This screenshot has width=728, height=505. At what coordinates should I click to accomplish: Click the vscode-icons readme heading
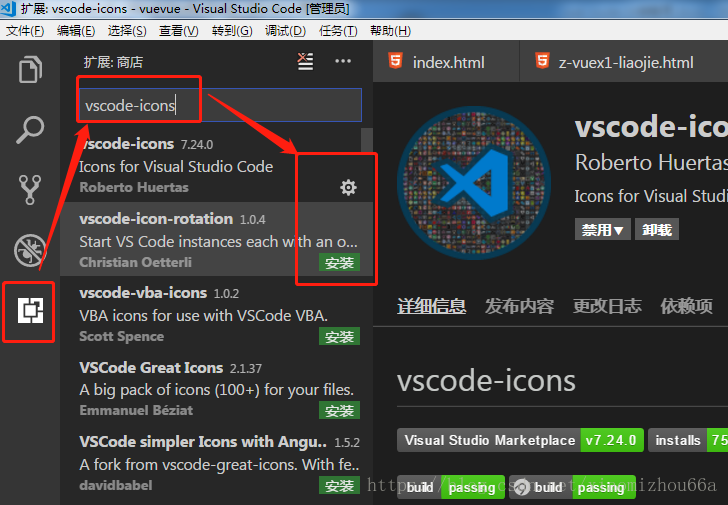[486, 381]
